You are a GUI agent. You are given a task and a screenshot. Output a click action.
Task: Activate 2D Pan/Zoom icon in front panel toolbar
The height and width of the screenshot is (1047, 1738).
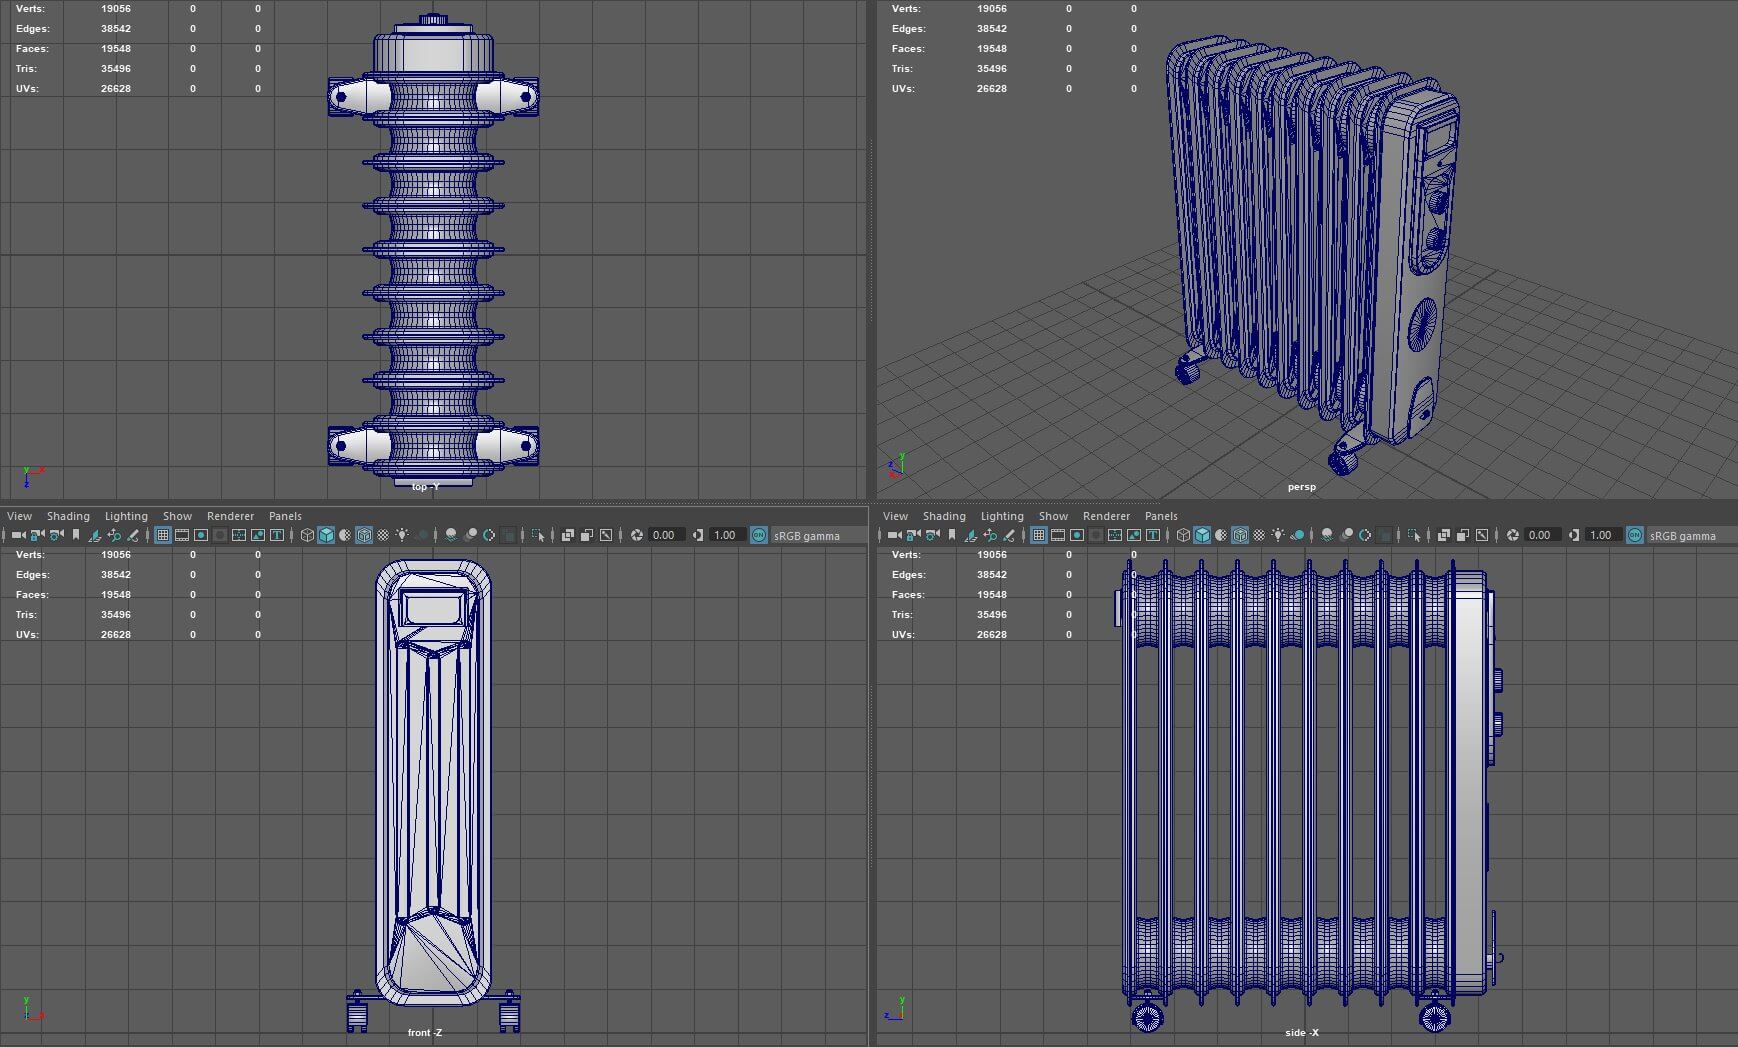pyautogui.click(x=113, y=535)
